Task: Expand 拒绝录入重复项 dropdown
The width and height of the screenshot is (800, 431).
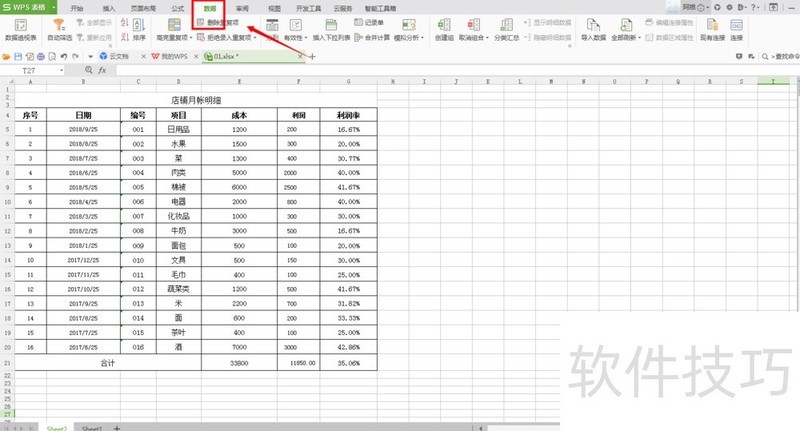Action: coord(255,37)
